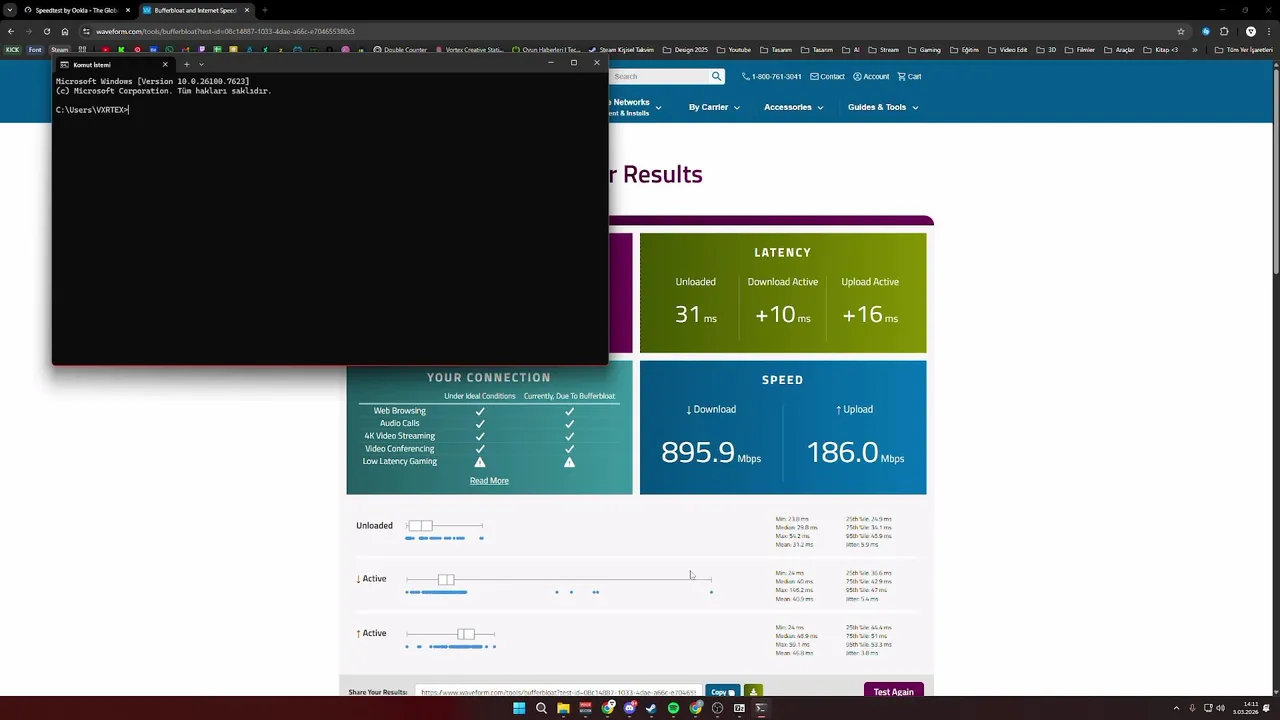The height and width of the screenshot is (720, 1280).
Task: Switch to the Bufferbloat and Internet Speed tab
Action: pos(195,10)
